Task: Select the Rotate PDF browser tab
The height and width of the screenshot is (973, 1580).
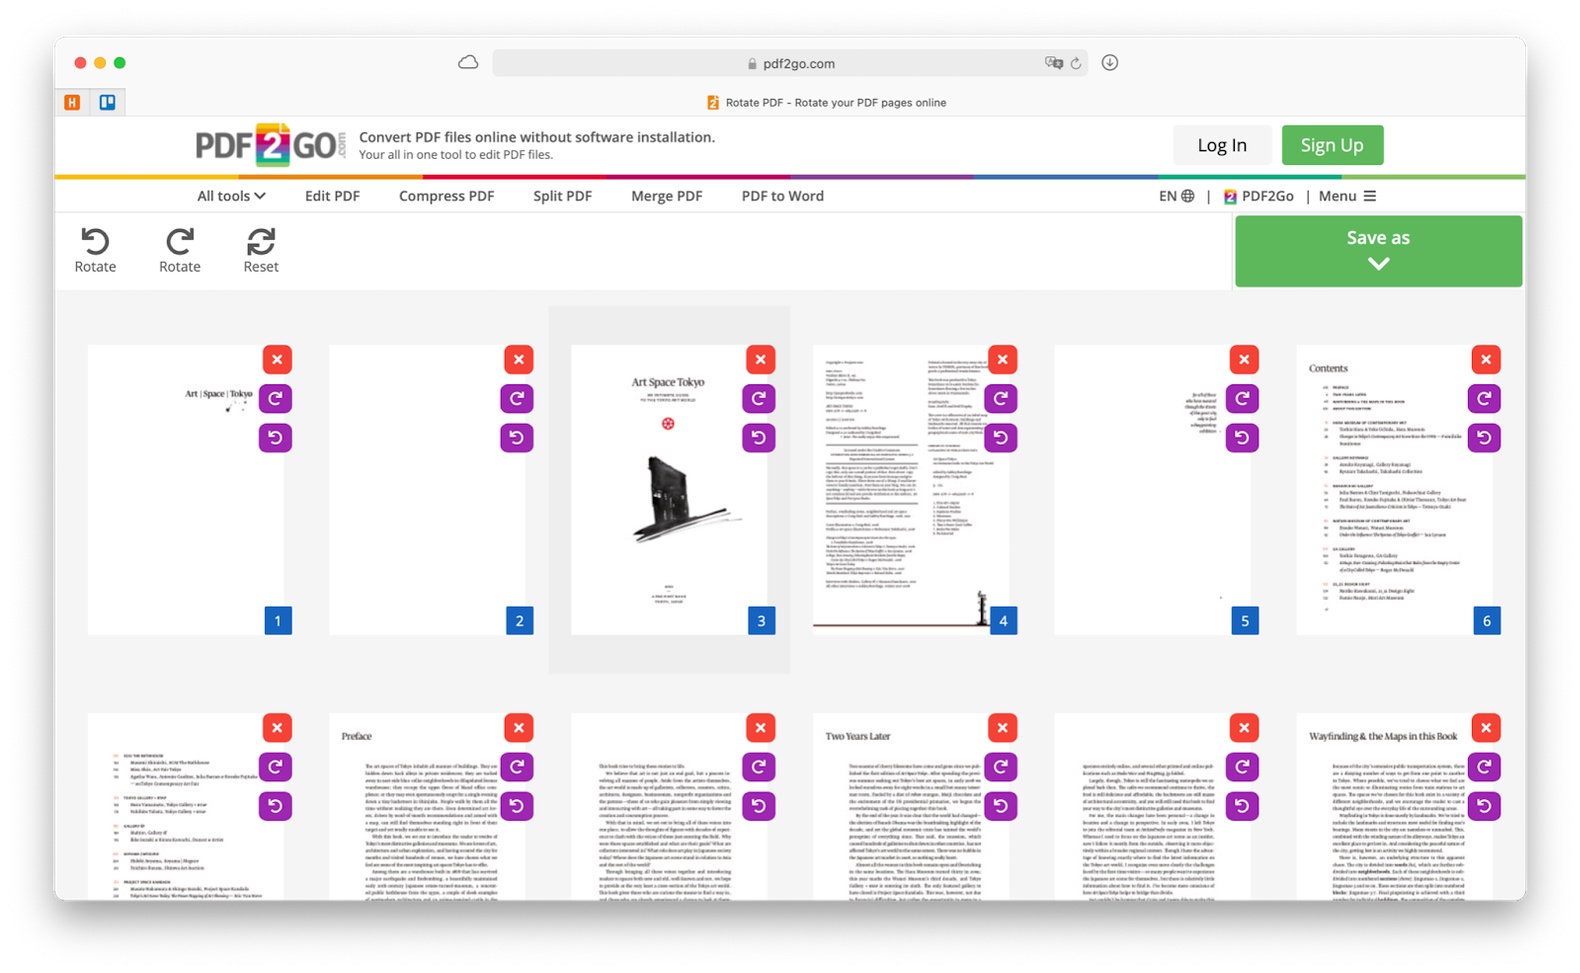Action: (826, 102)
